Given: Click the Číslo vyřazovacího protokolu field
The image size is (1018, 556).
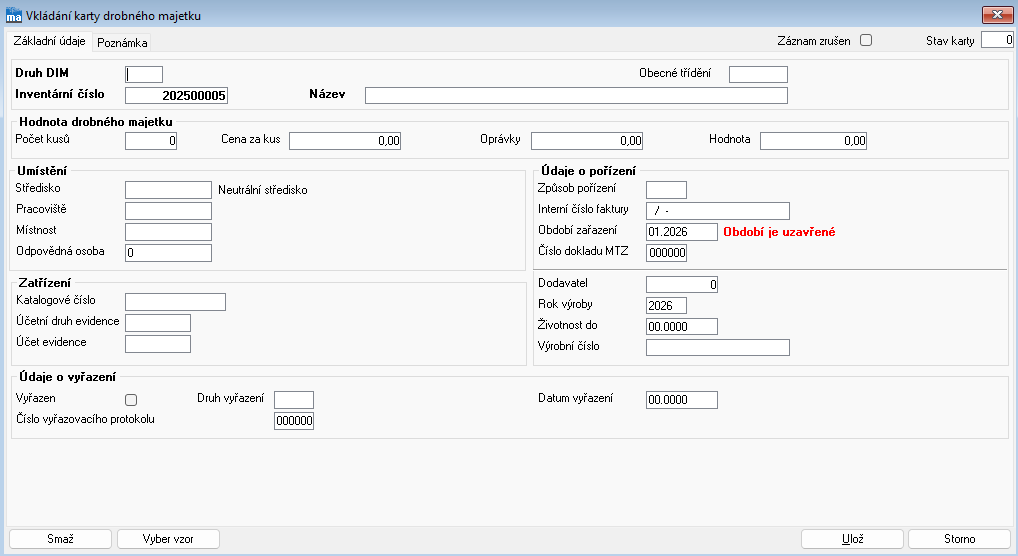Looking at the screenshot, I should (x=294, y=421).
